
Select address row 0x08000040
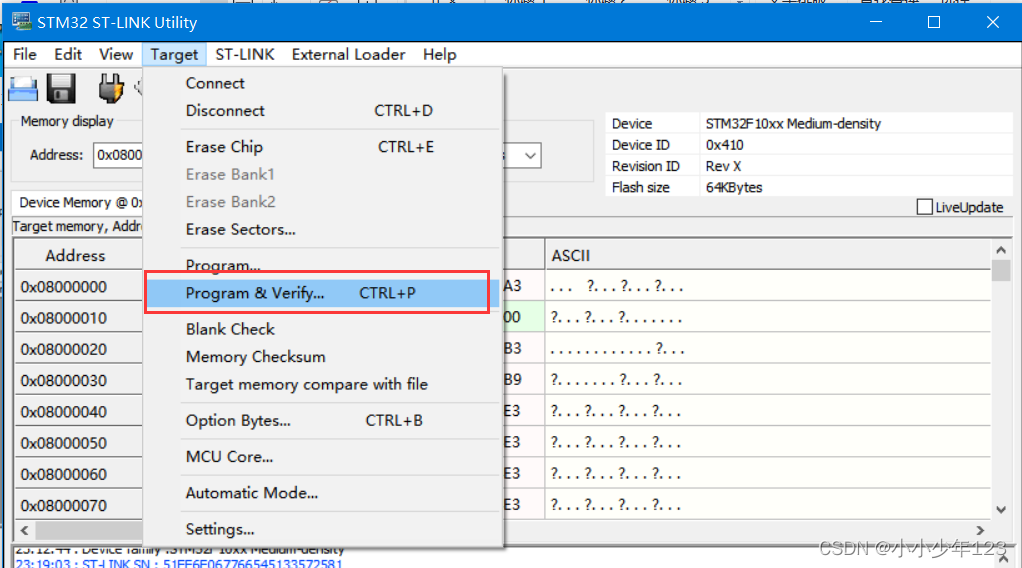pyautogui.click(x=63, y=412)
